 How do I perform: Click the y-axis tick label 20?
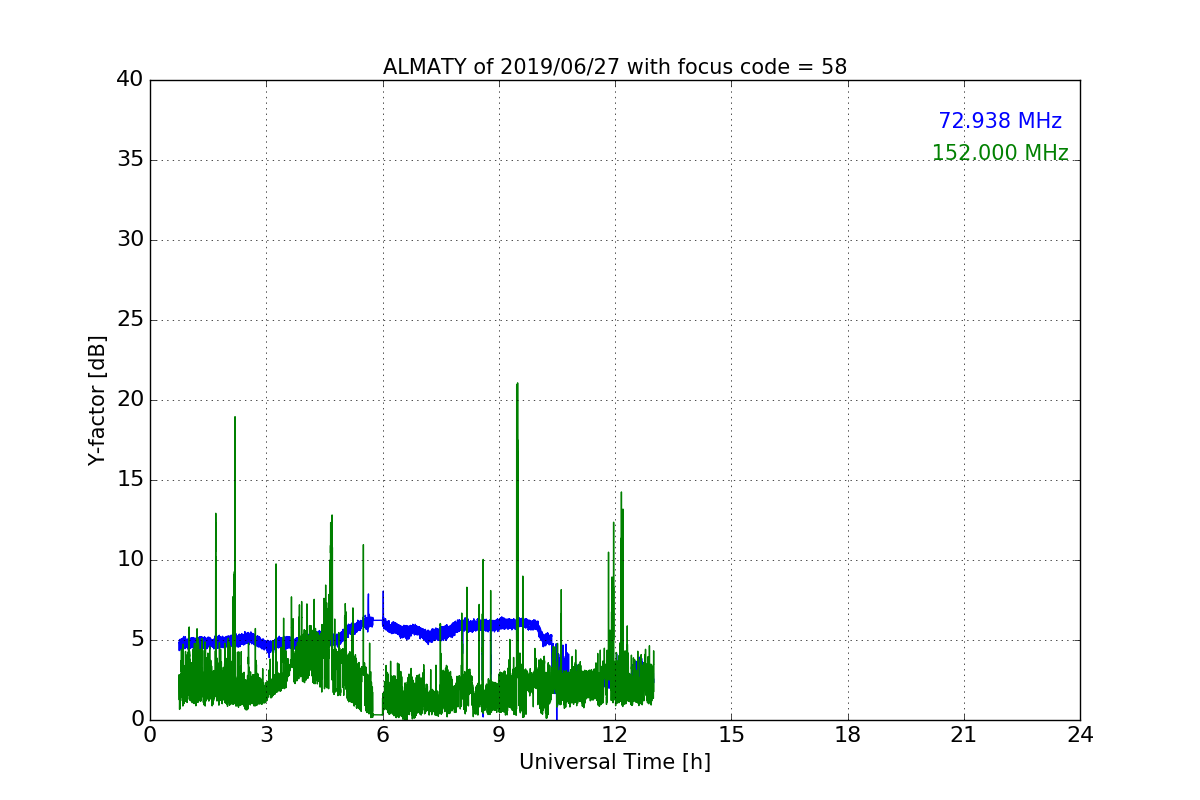(130, 400)
